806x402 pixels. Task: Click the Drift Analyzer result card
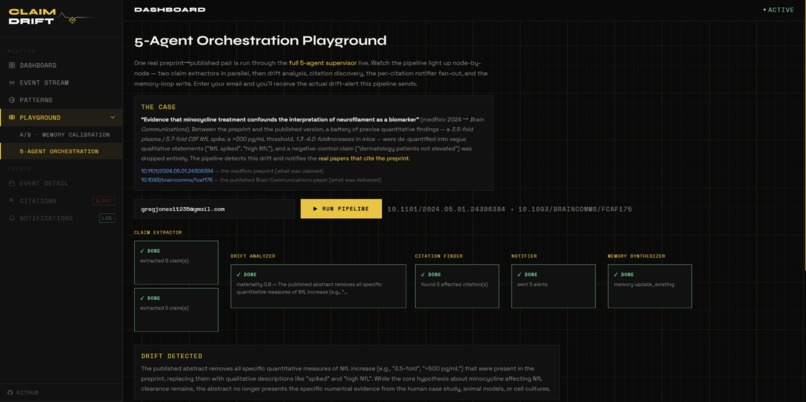pyautogui.click(x=318, y=286)
